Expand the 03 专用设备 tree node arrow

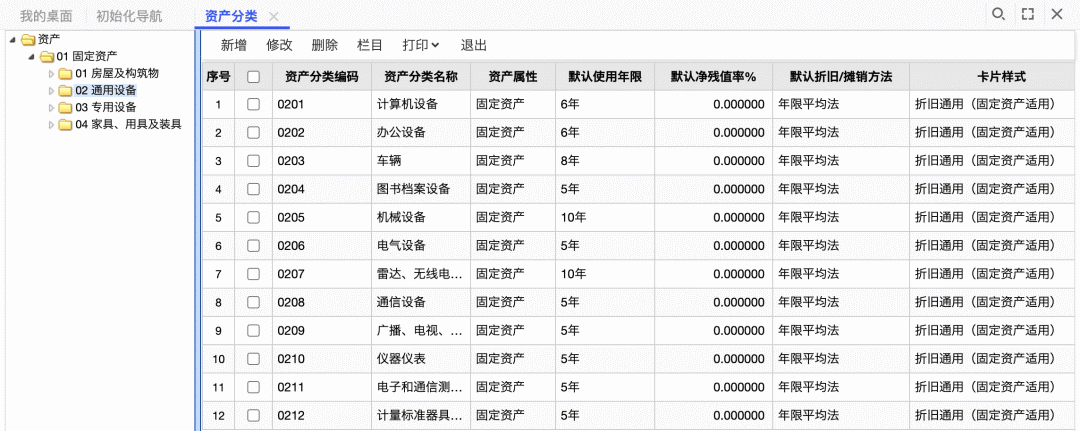[x=50, y=107]
